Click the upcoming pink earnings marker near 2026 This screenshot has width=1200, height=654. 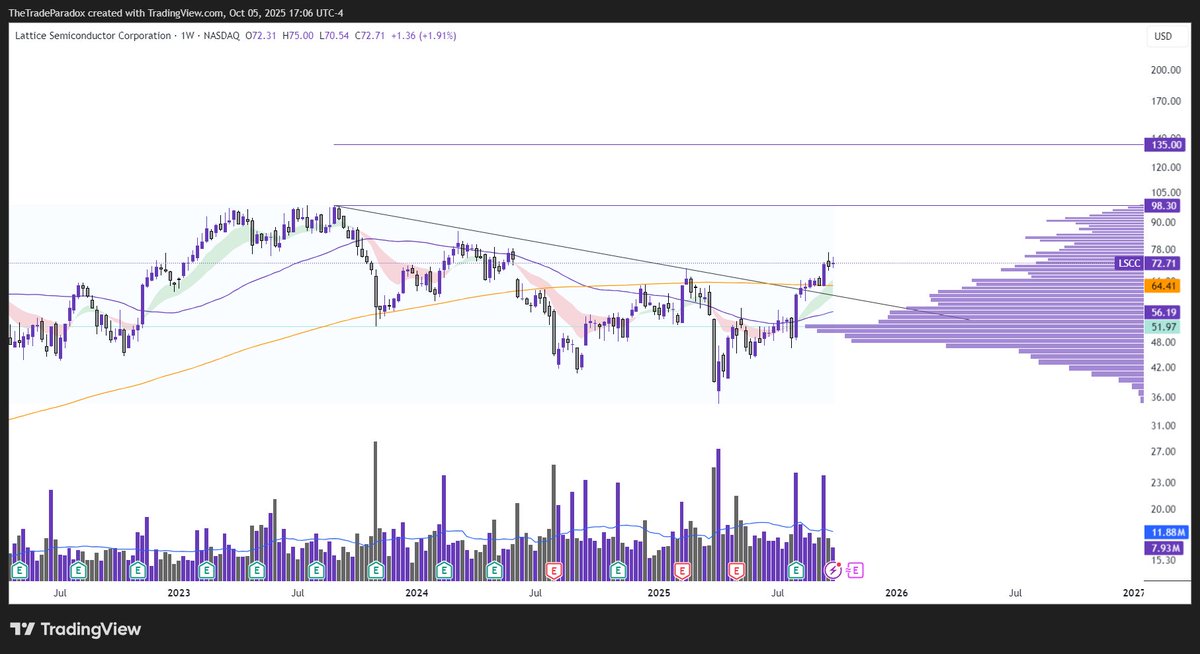(855, 571)
